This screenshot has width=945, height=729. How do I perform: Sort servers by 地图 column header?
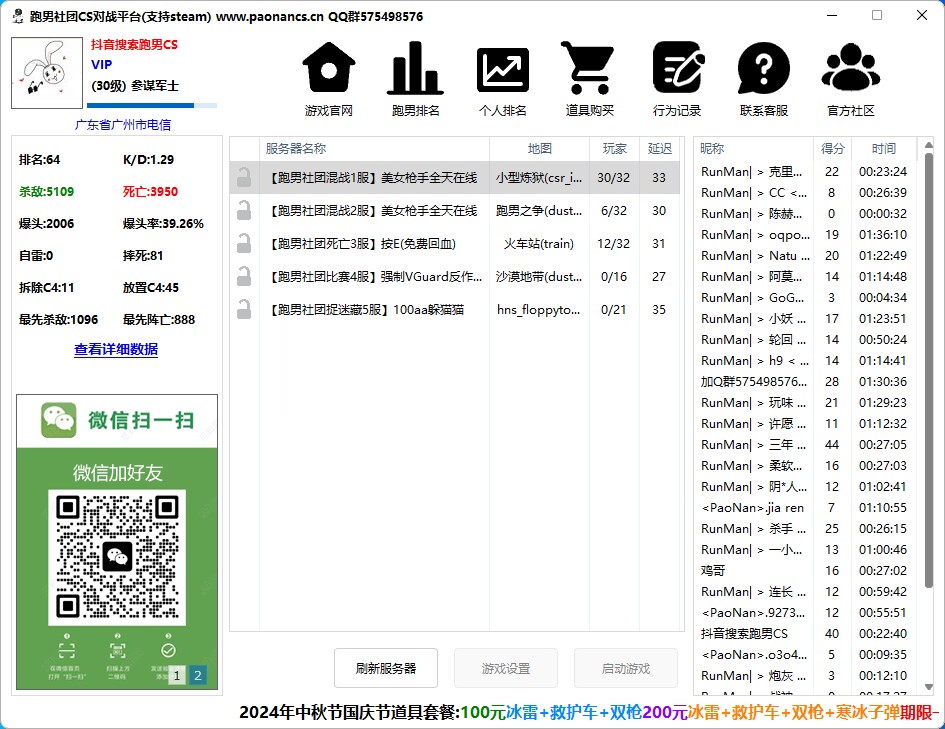click(539, 148)
